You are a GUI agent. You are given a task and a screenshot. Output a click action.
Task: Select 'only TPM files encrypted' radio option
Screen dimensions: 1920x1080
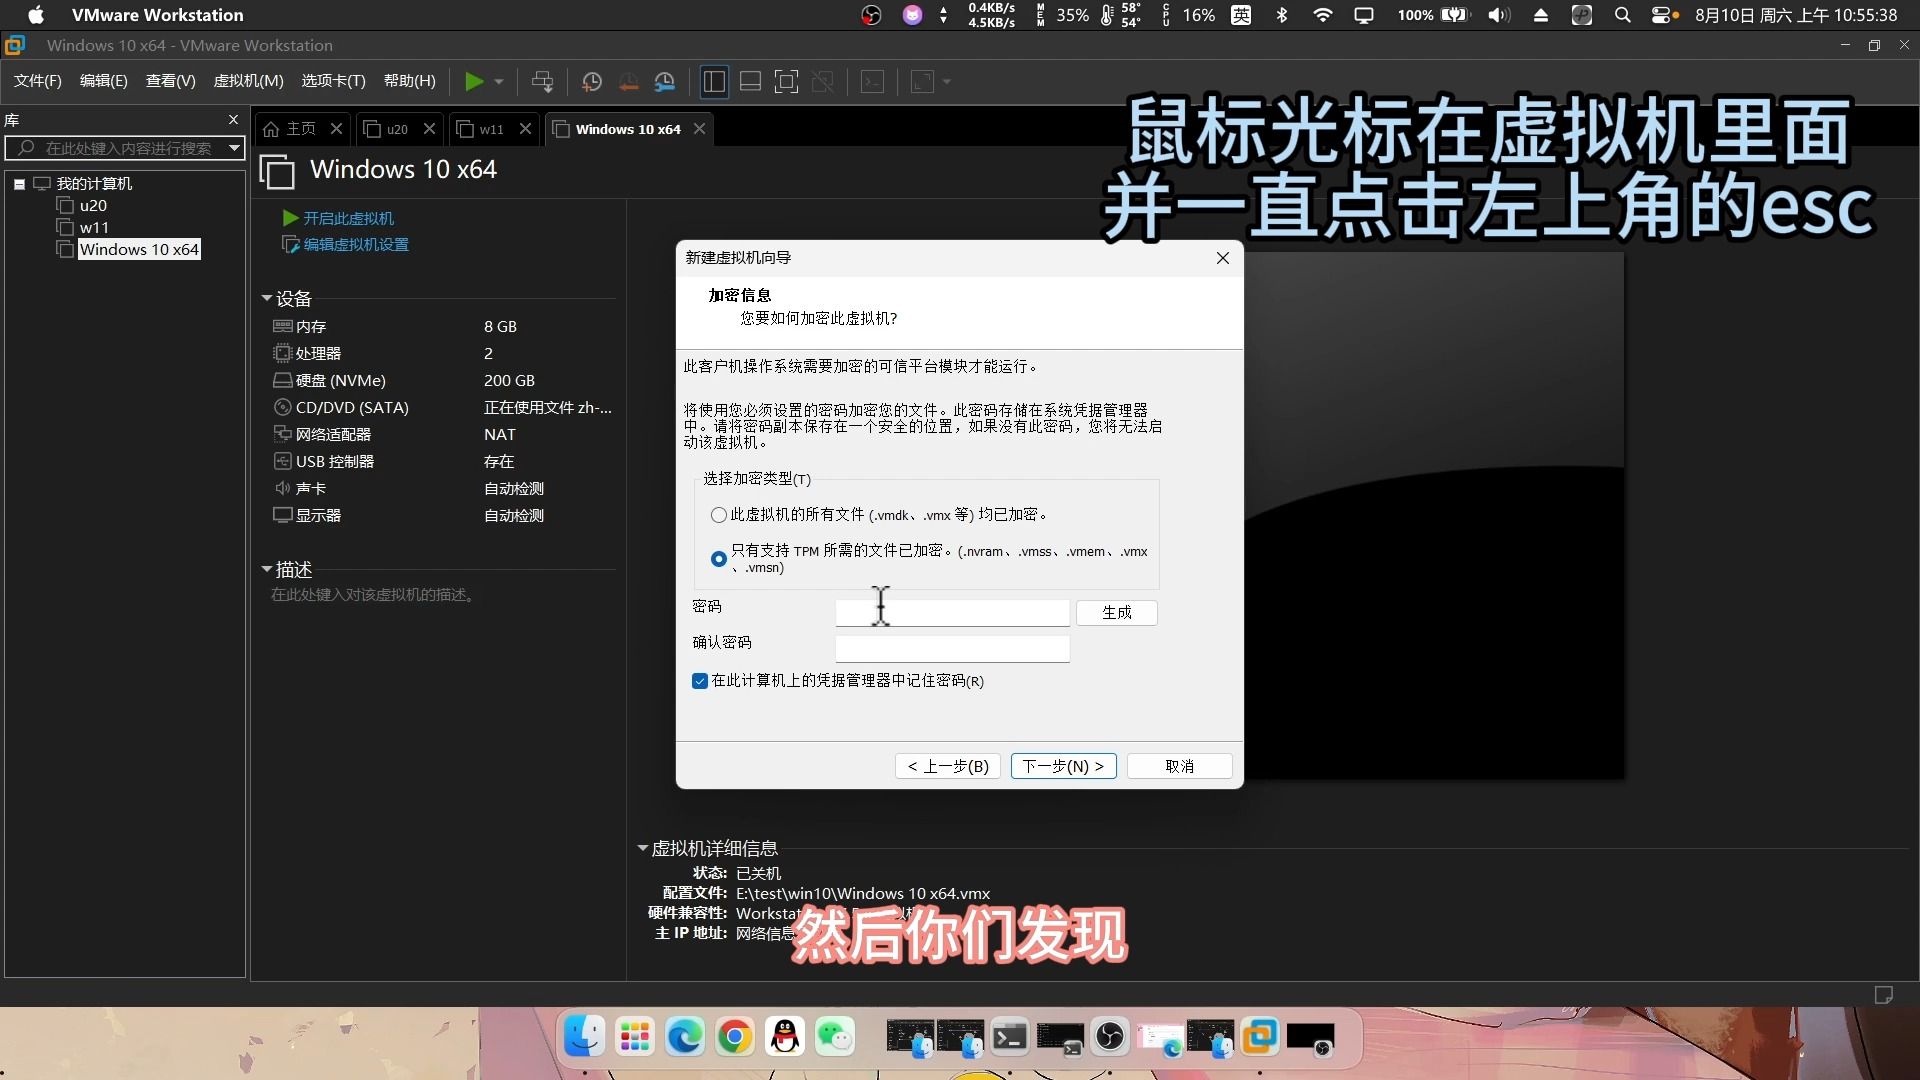[719, 559]
